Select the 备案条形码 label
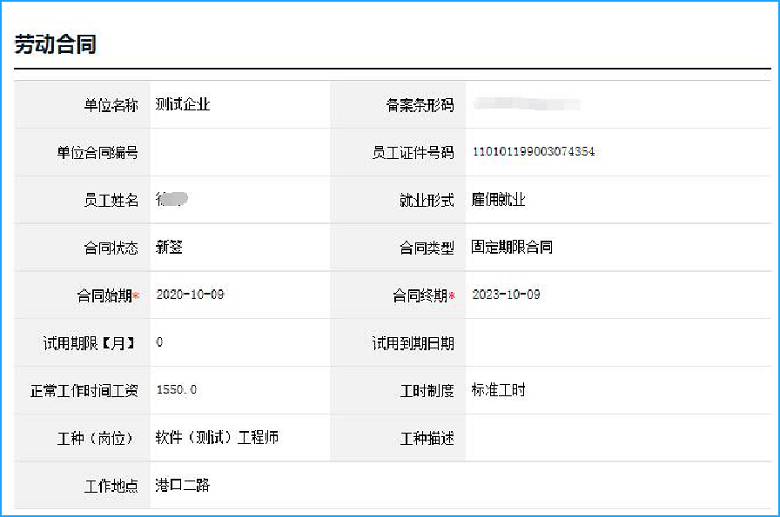 pyautogui.click(x=420, y=105)
